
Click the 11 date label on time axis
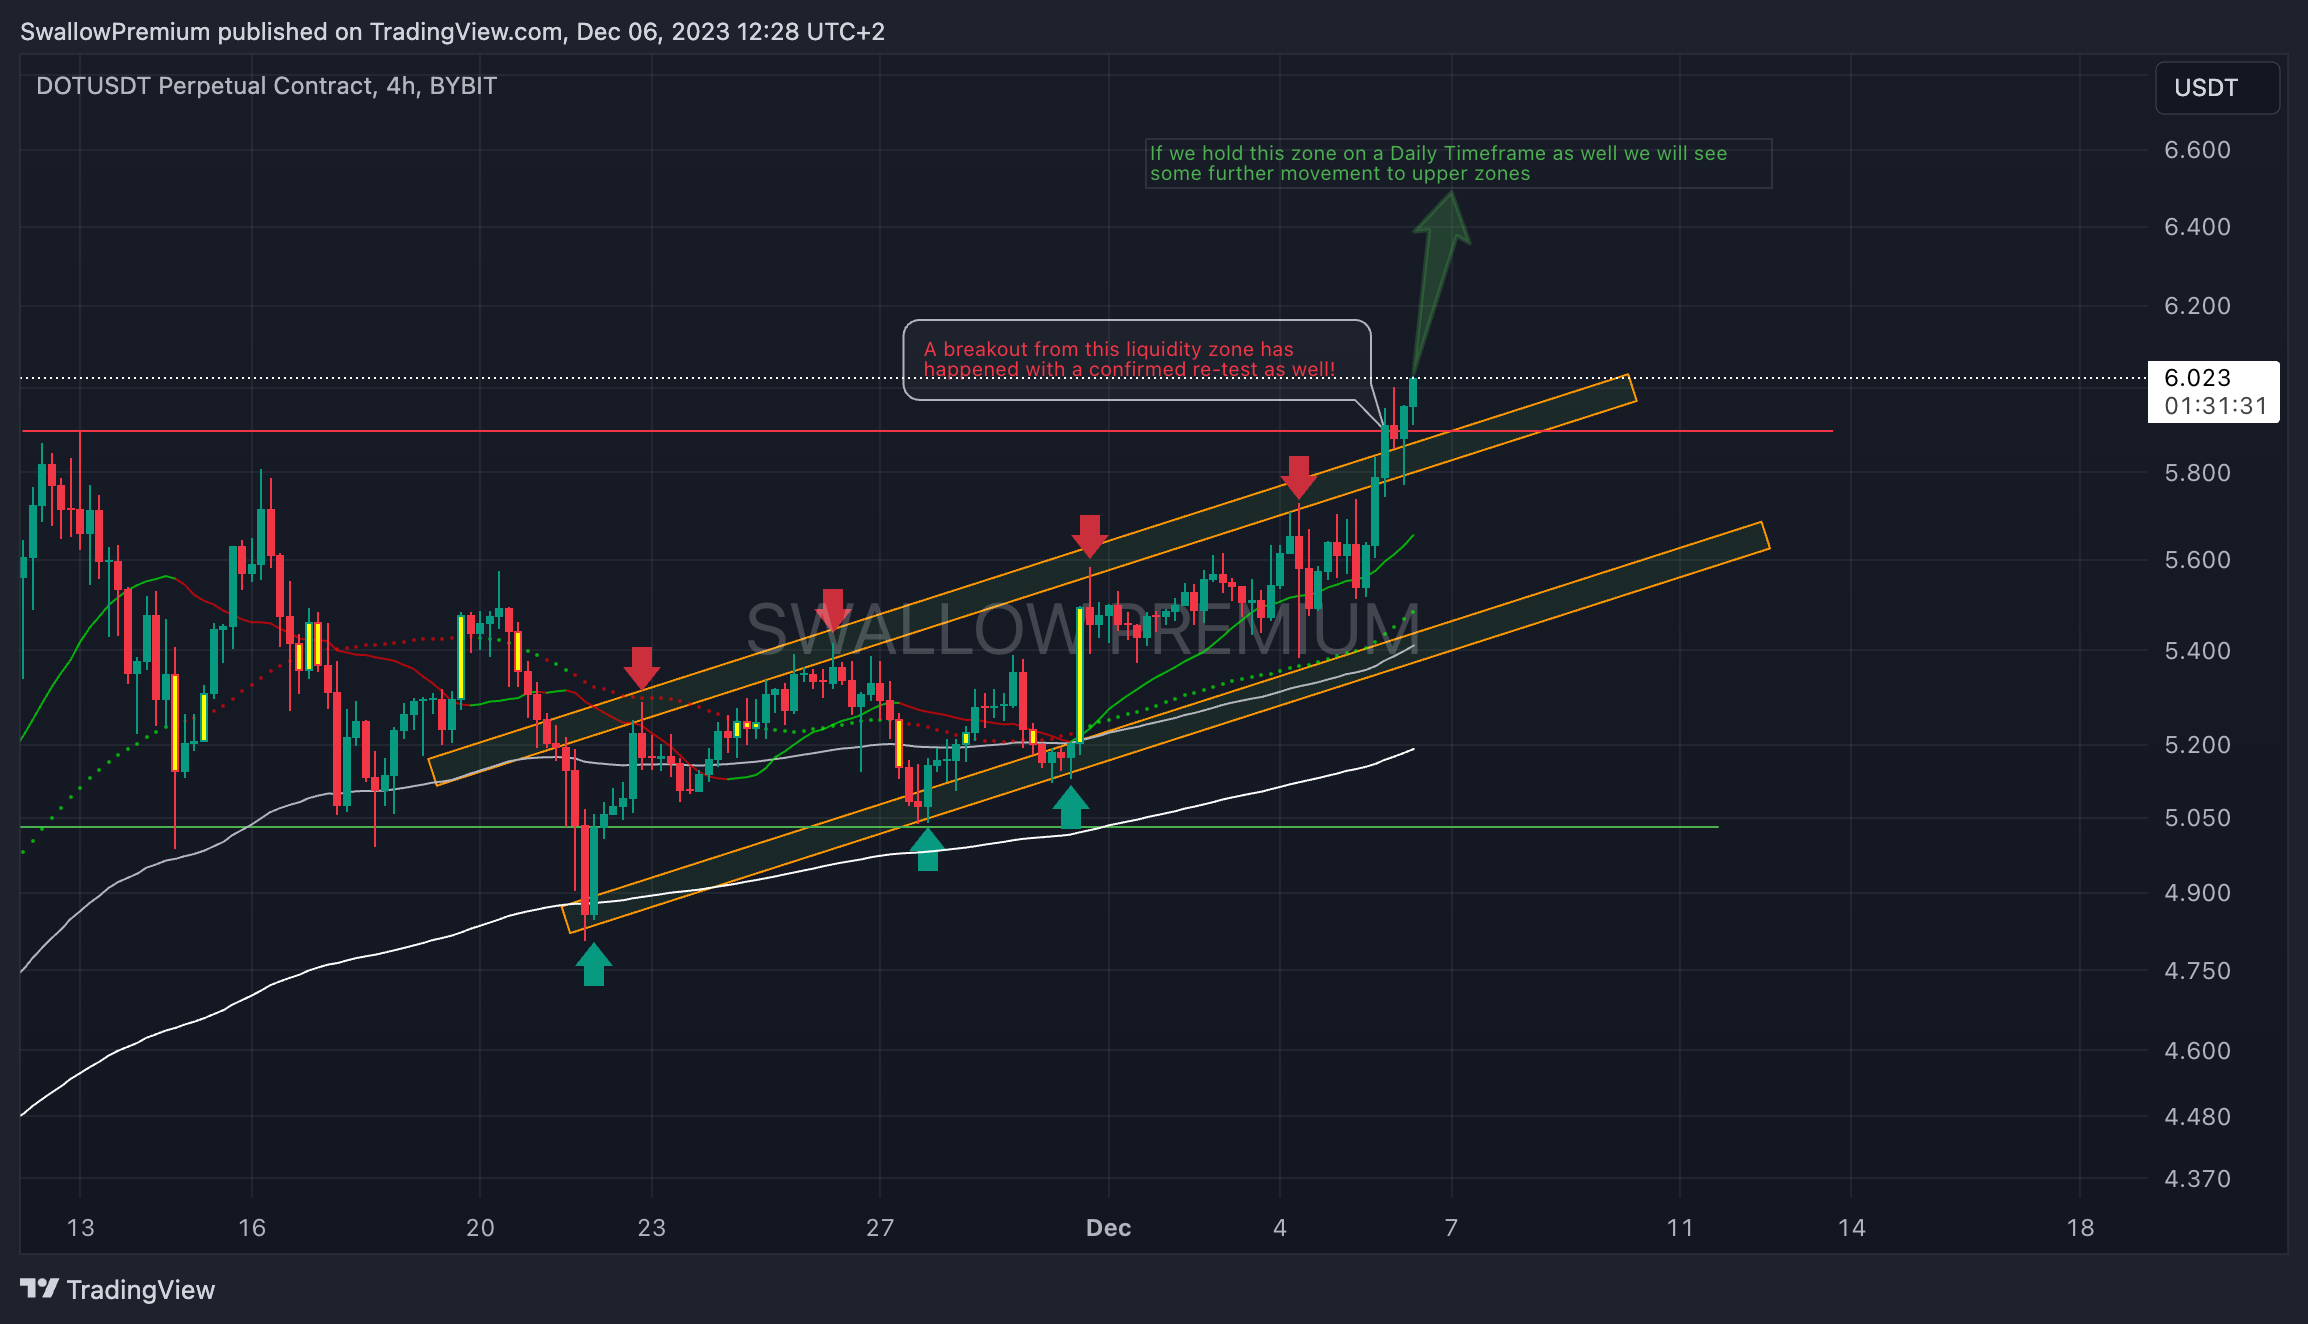point(1680,1228)
